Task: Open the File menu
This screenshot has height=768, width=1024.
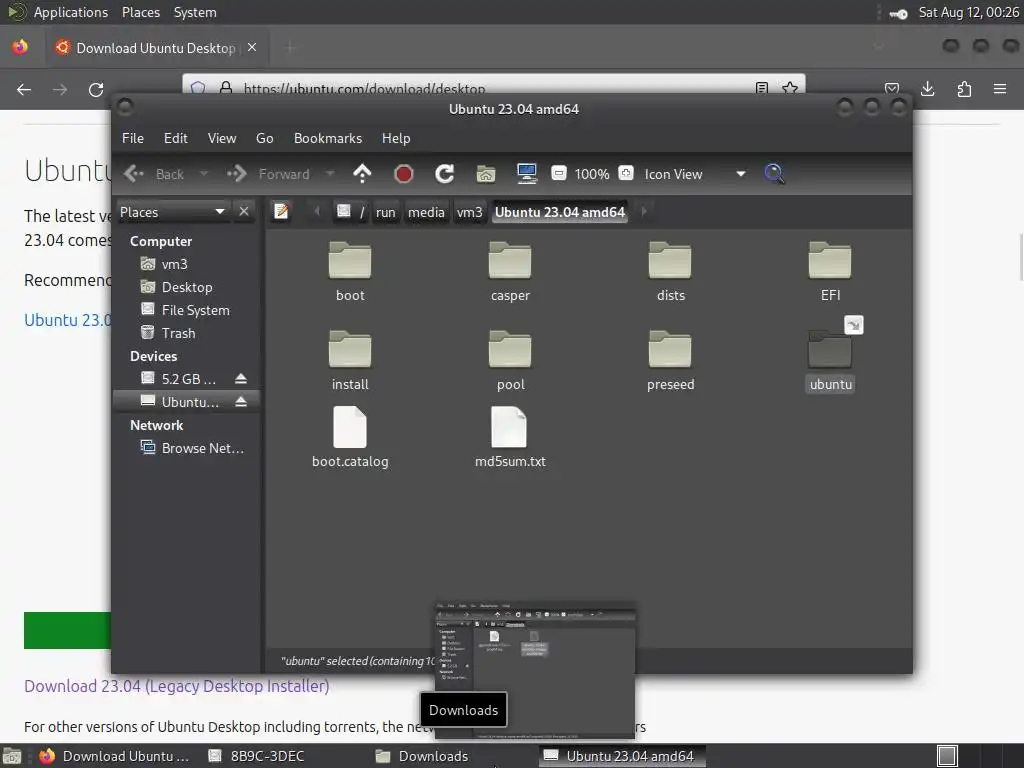Action: (133, 138)
